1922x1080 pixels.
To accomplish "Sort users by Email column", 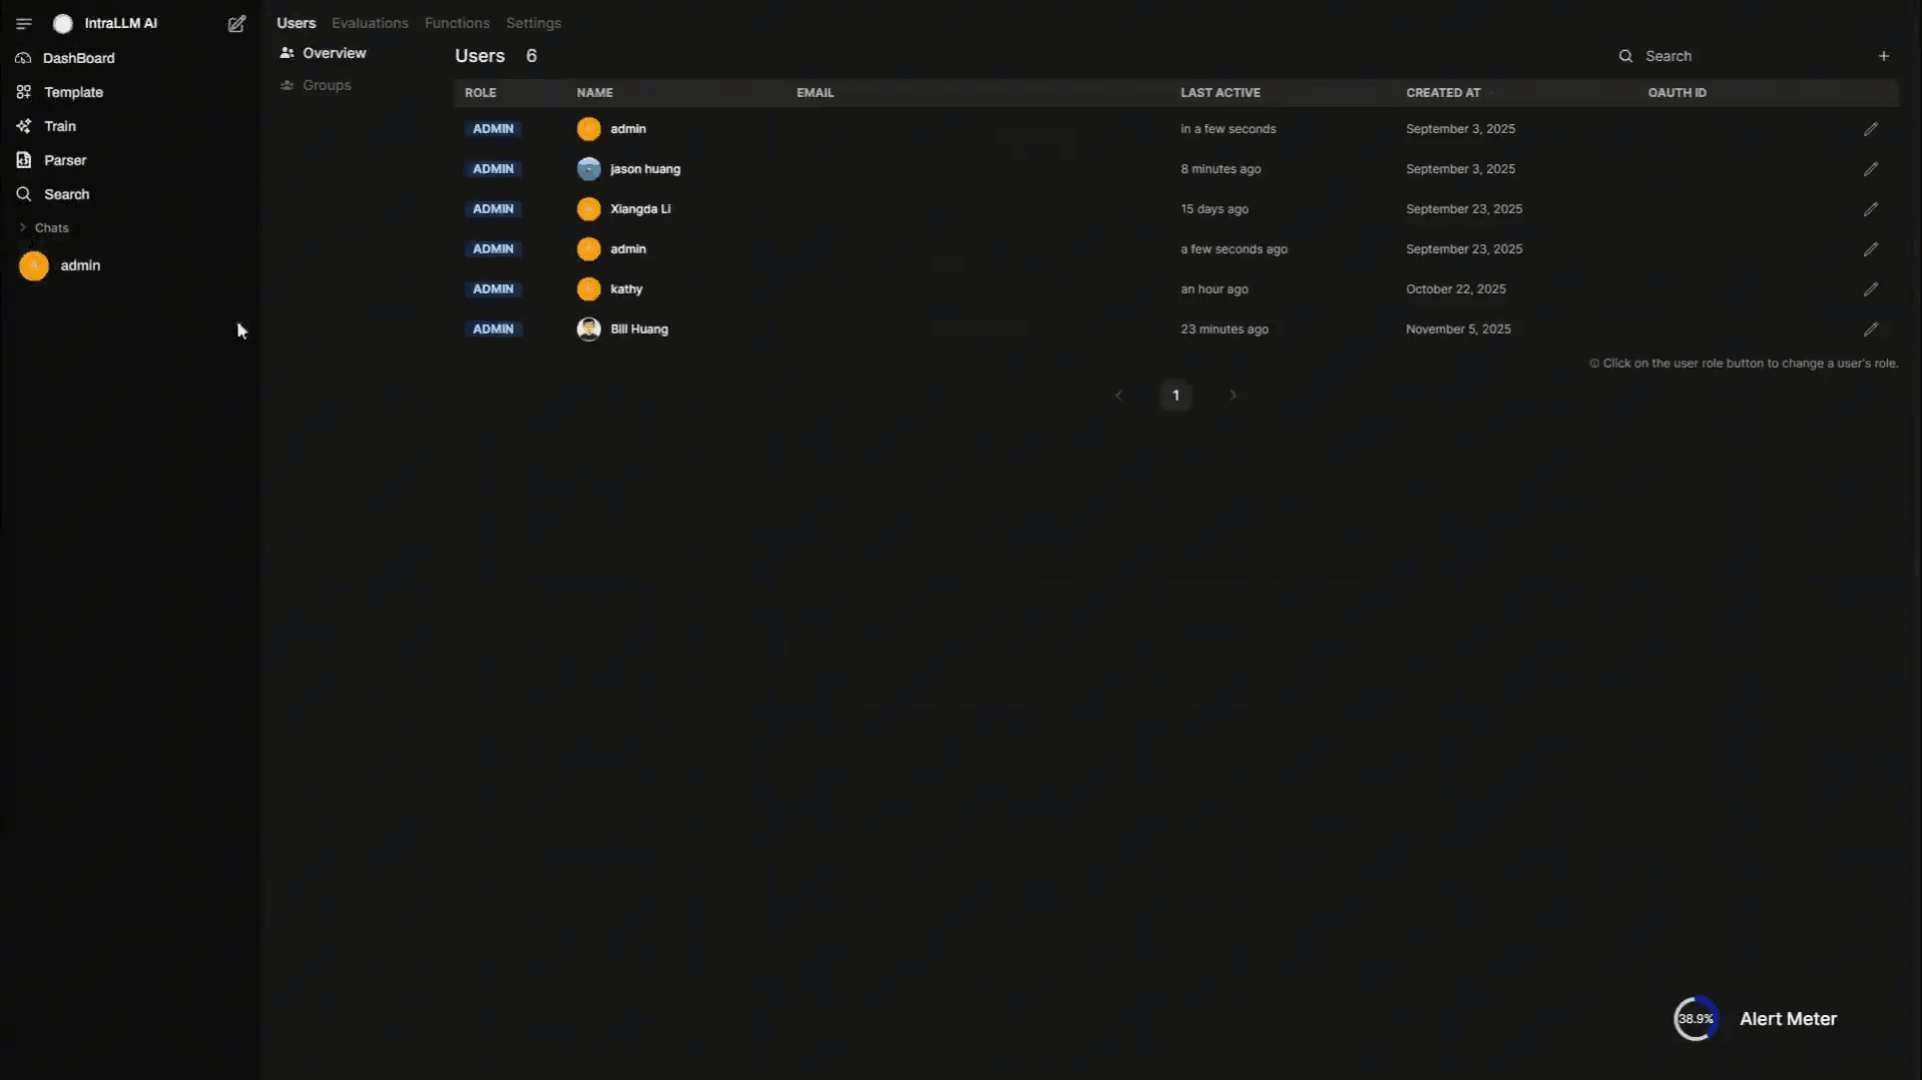I will [815, 92].
